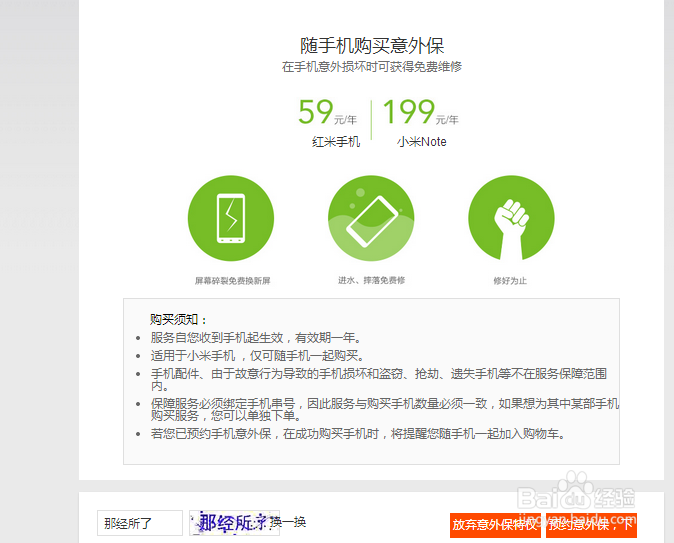The image size is (674, 543).
Task: Click the 购买须知 heading
Action: [178, 319]
